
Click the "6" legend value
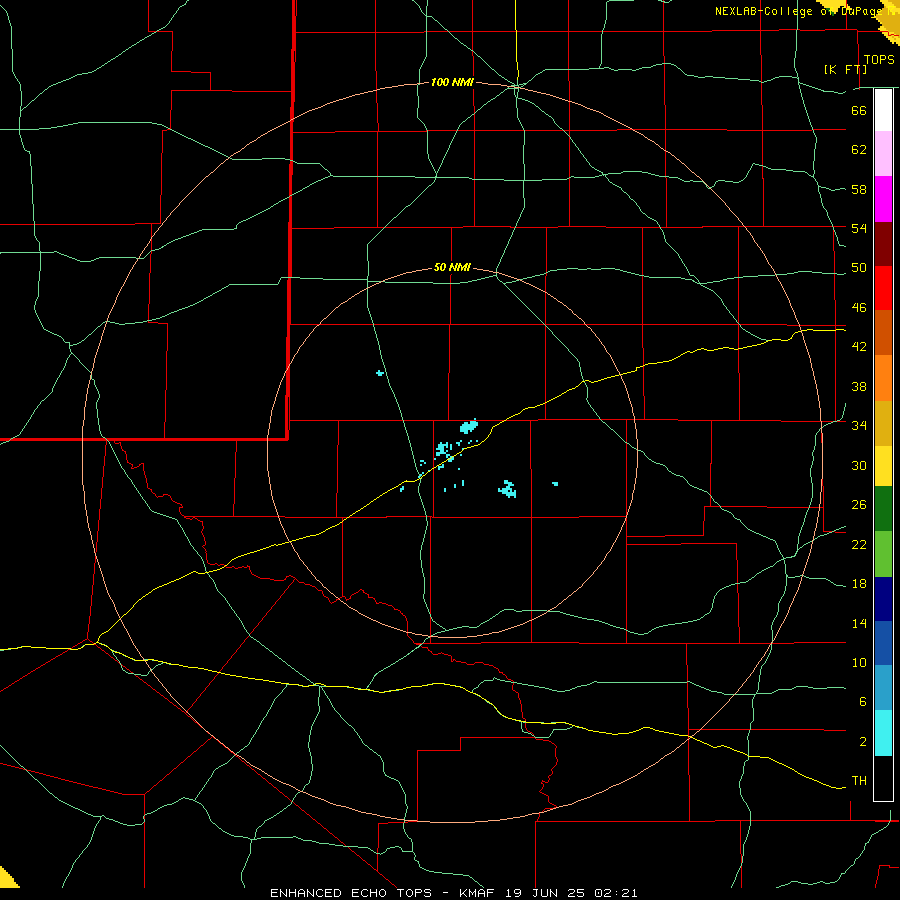pyautogui.click(x=863, y=702)
